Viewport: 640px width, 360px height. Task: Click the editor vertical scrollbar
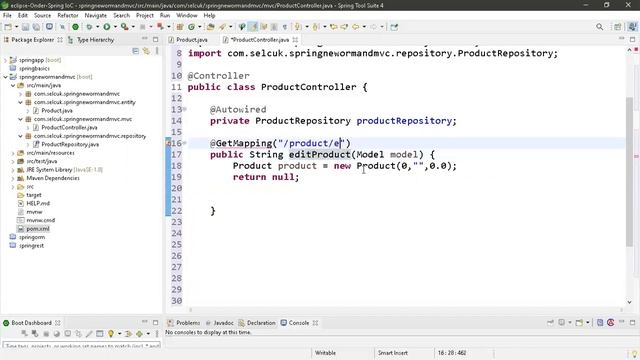point(629,171)
